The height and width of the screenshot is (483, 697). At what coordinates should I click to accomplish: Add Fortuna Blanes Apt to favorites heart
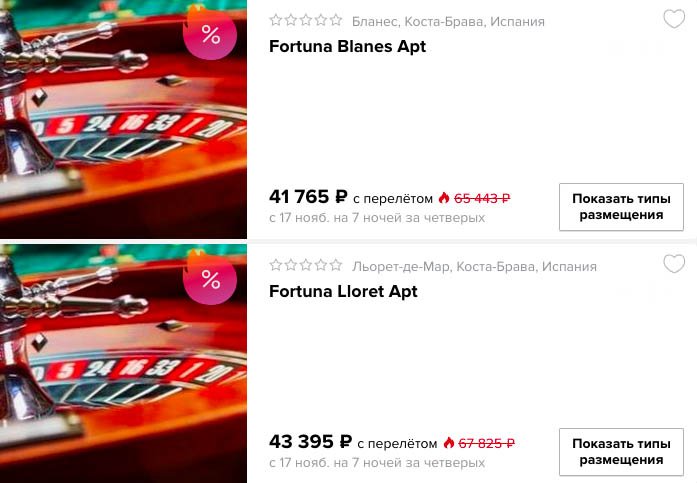(x=674, y=19)
